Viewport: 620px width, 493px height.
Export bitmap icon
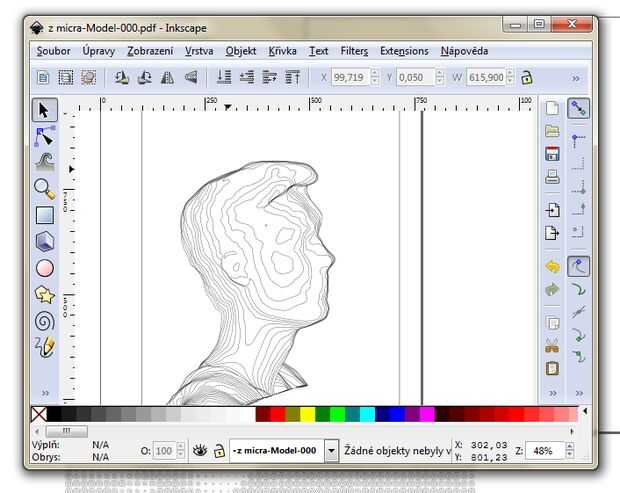pos(552,233)
